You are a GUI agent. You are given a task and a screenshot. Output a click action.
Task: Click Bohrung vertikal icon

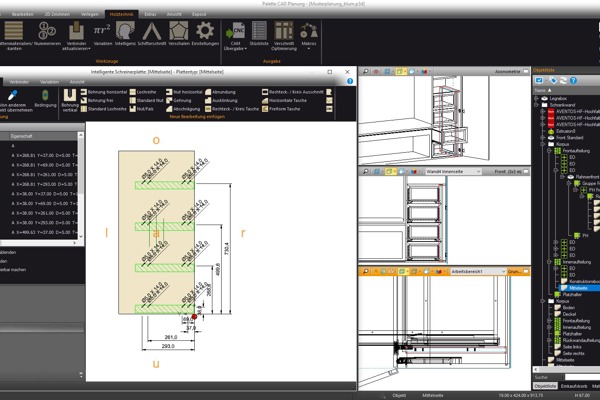point(69,99)
